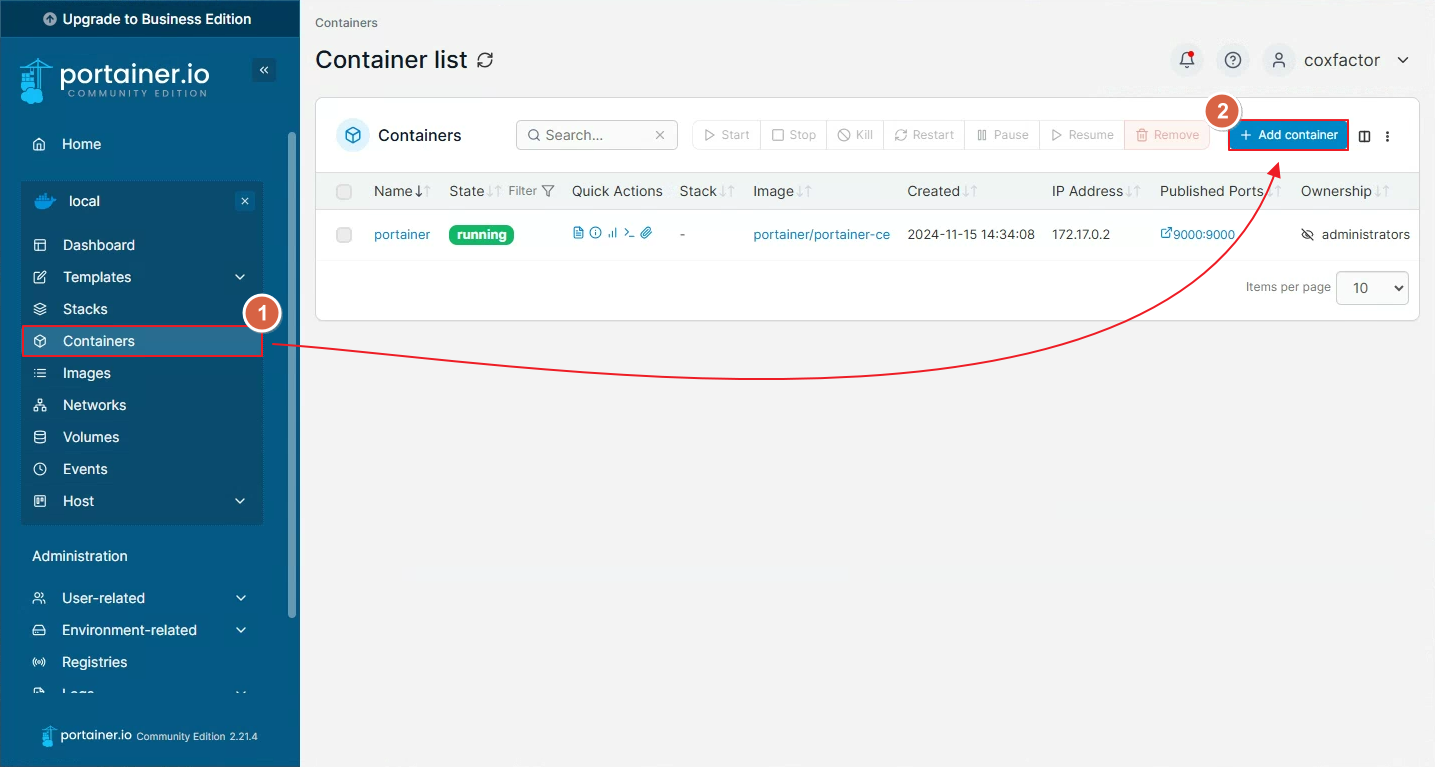
Task: Click the Home house icon in the sidebar
Action: click(39, 144)
